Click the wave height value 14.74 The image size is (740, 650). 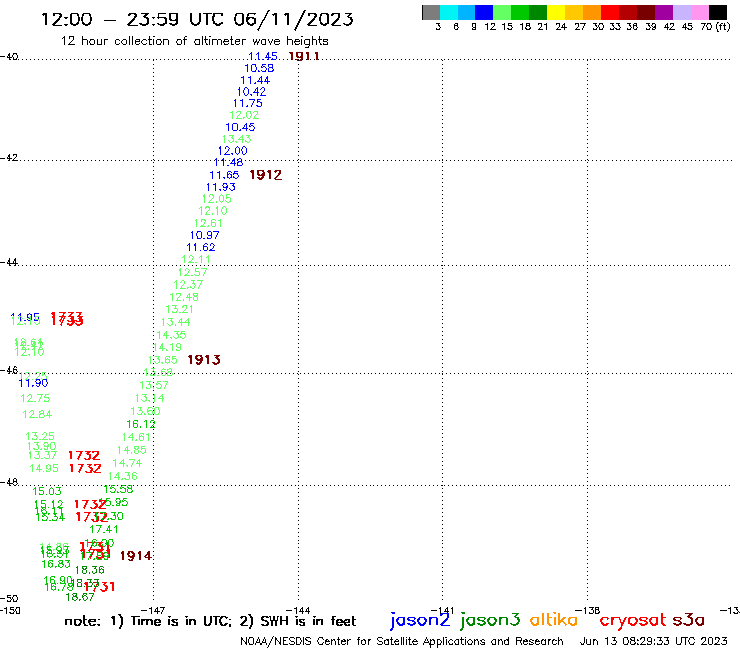[127, 463]
